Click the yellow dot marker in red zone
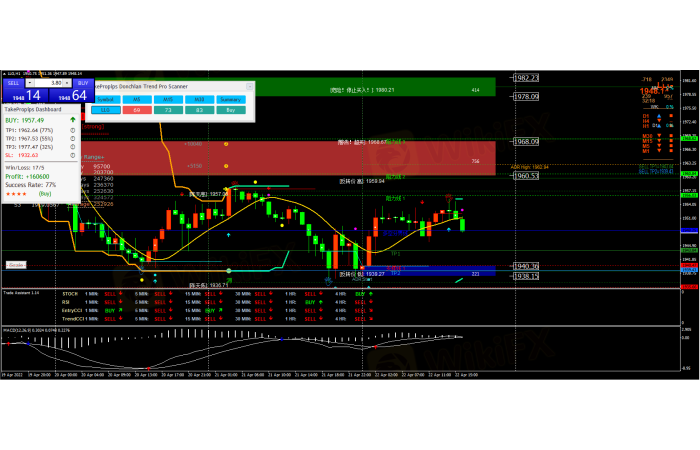The image size is (700, 450). click(227, 144)
